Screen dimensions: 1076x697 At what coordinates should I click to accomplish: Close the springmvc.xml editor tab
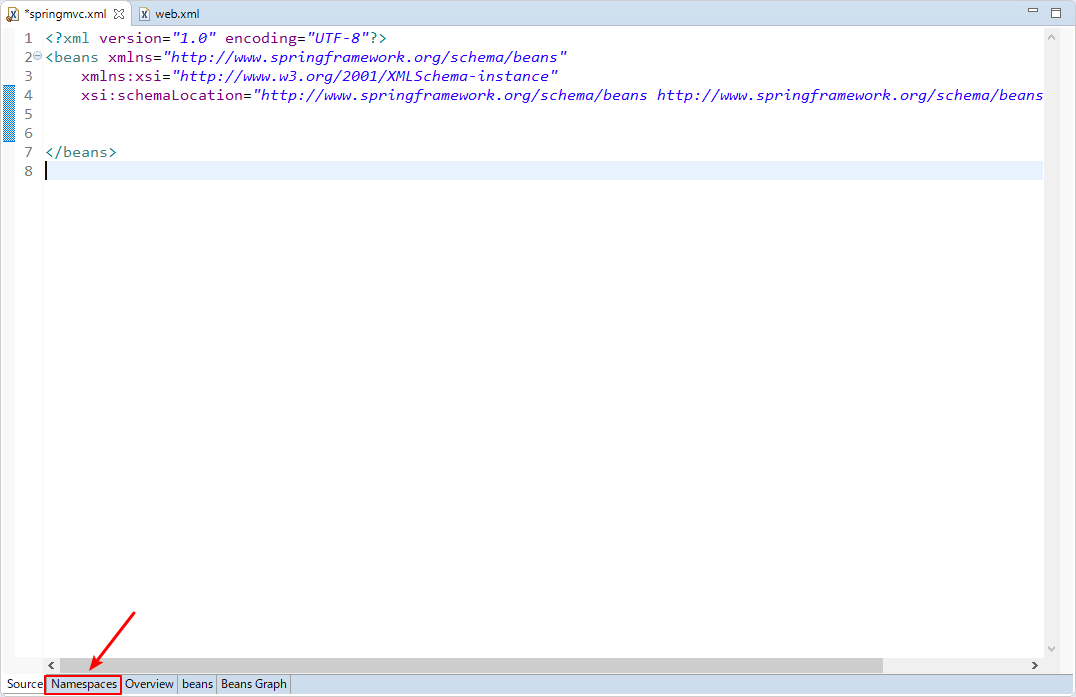[x=119, y=14]
